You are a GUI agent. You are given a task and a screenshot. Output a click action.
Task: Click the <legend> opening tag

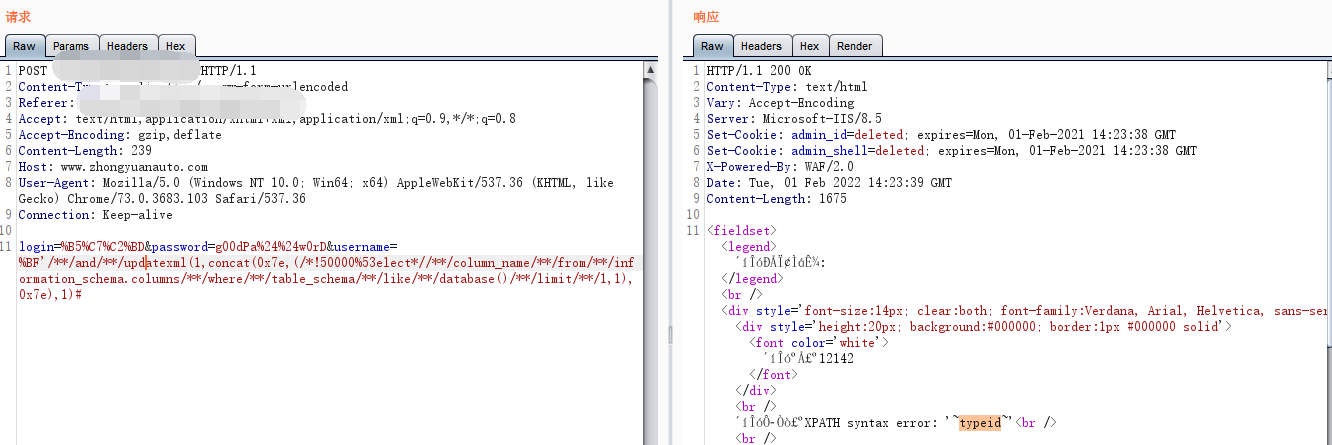pyautogui.click(x=748, y=246)
